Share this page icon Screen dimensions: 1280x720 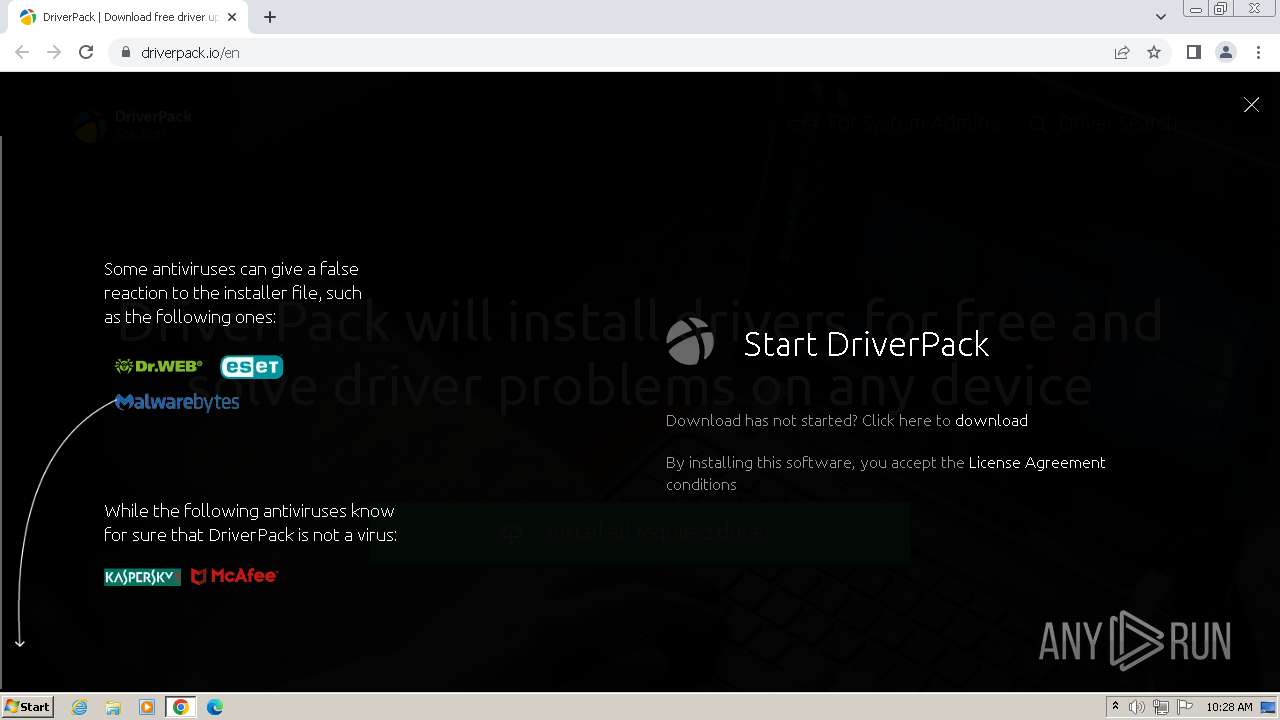pos(1122,52)
